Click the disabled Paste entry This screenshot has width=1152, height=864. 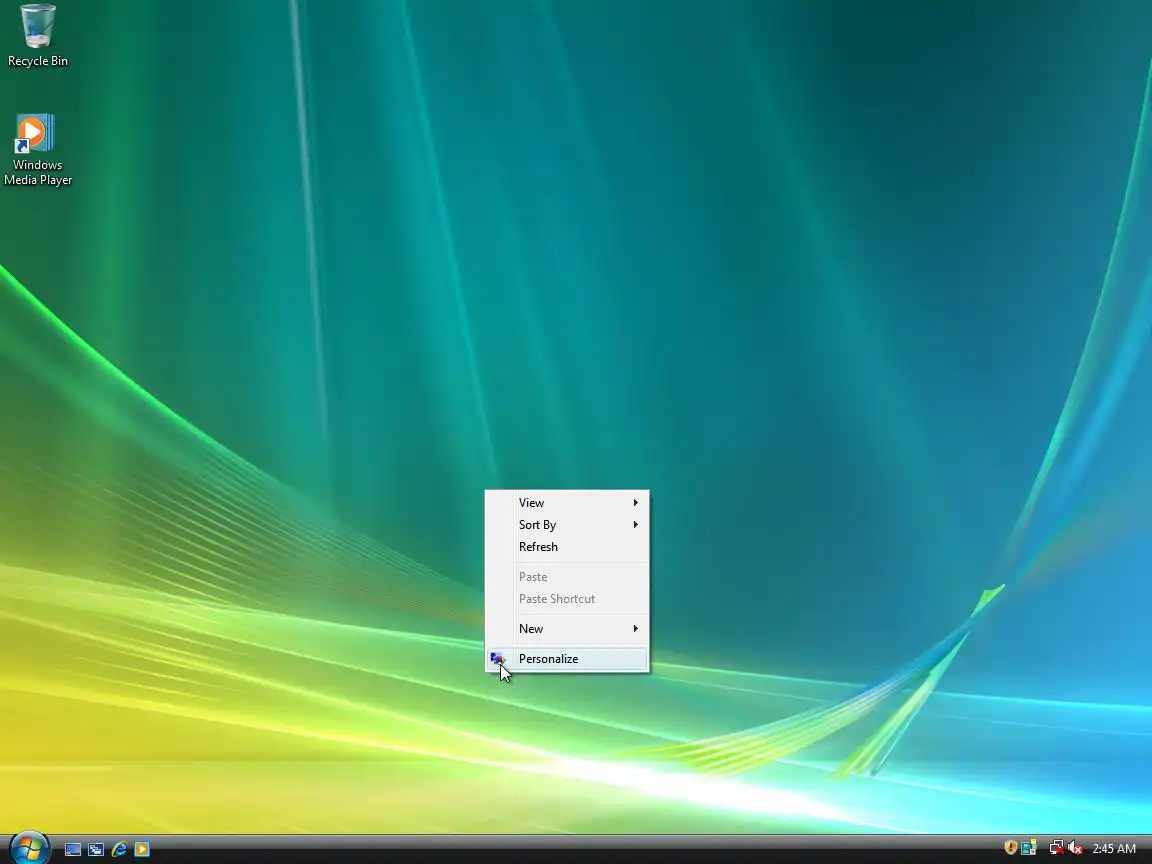click(x=567, y=577)
